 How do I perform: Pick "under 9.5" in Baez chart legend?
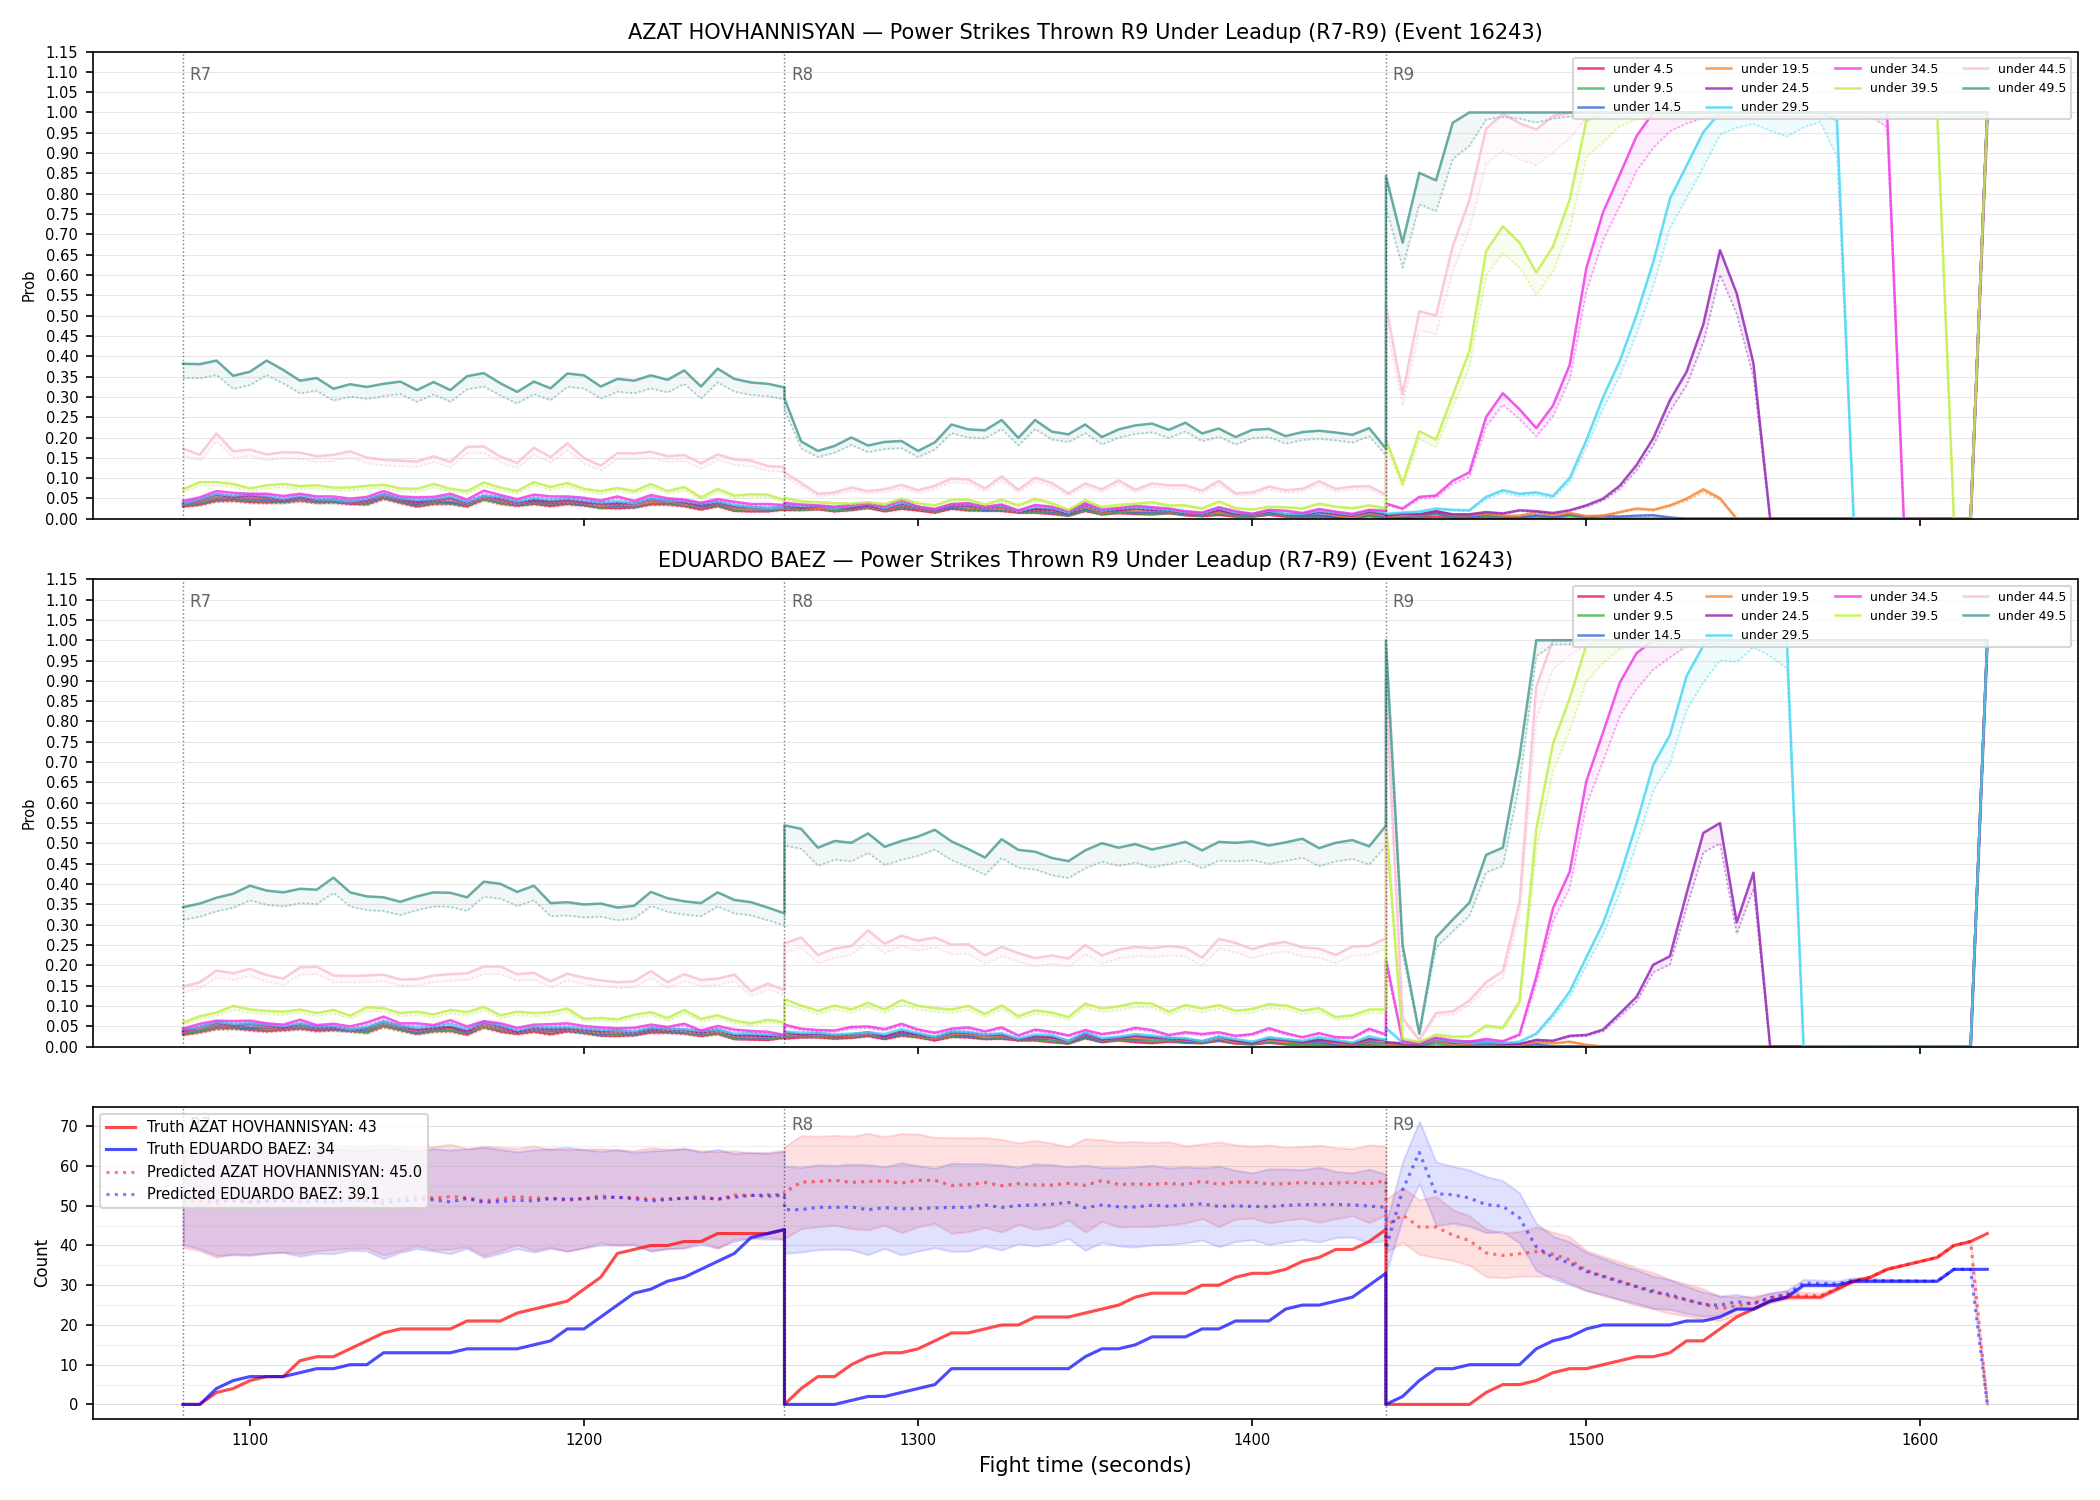pos(1625,616)
